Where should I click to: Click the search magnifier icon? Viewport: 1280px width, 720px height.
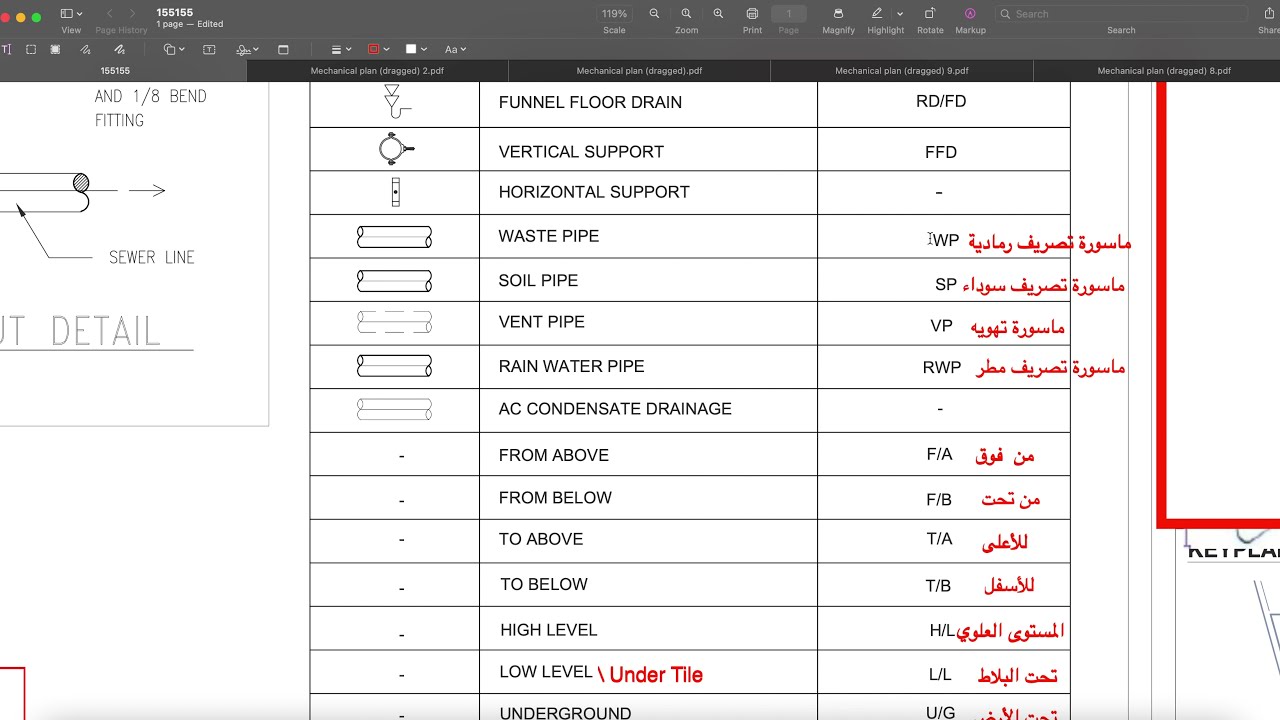pyautogui.click(x=1004, y=14)
